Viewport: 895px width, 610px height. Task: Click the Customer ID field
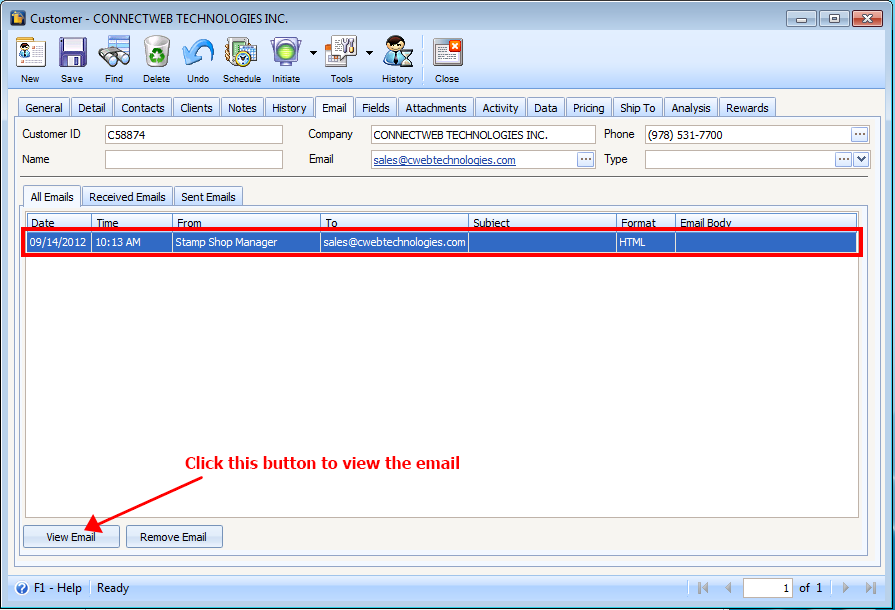pos(193,135)
